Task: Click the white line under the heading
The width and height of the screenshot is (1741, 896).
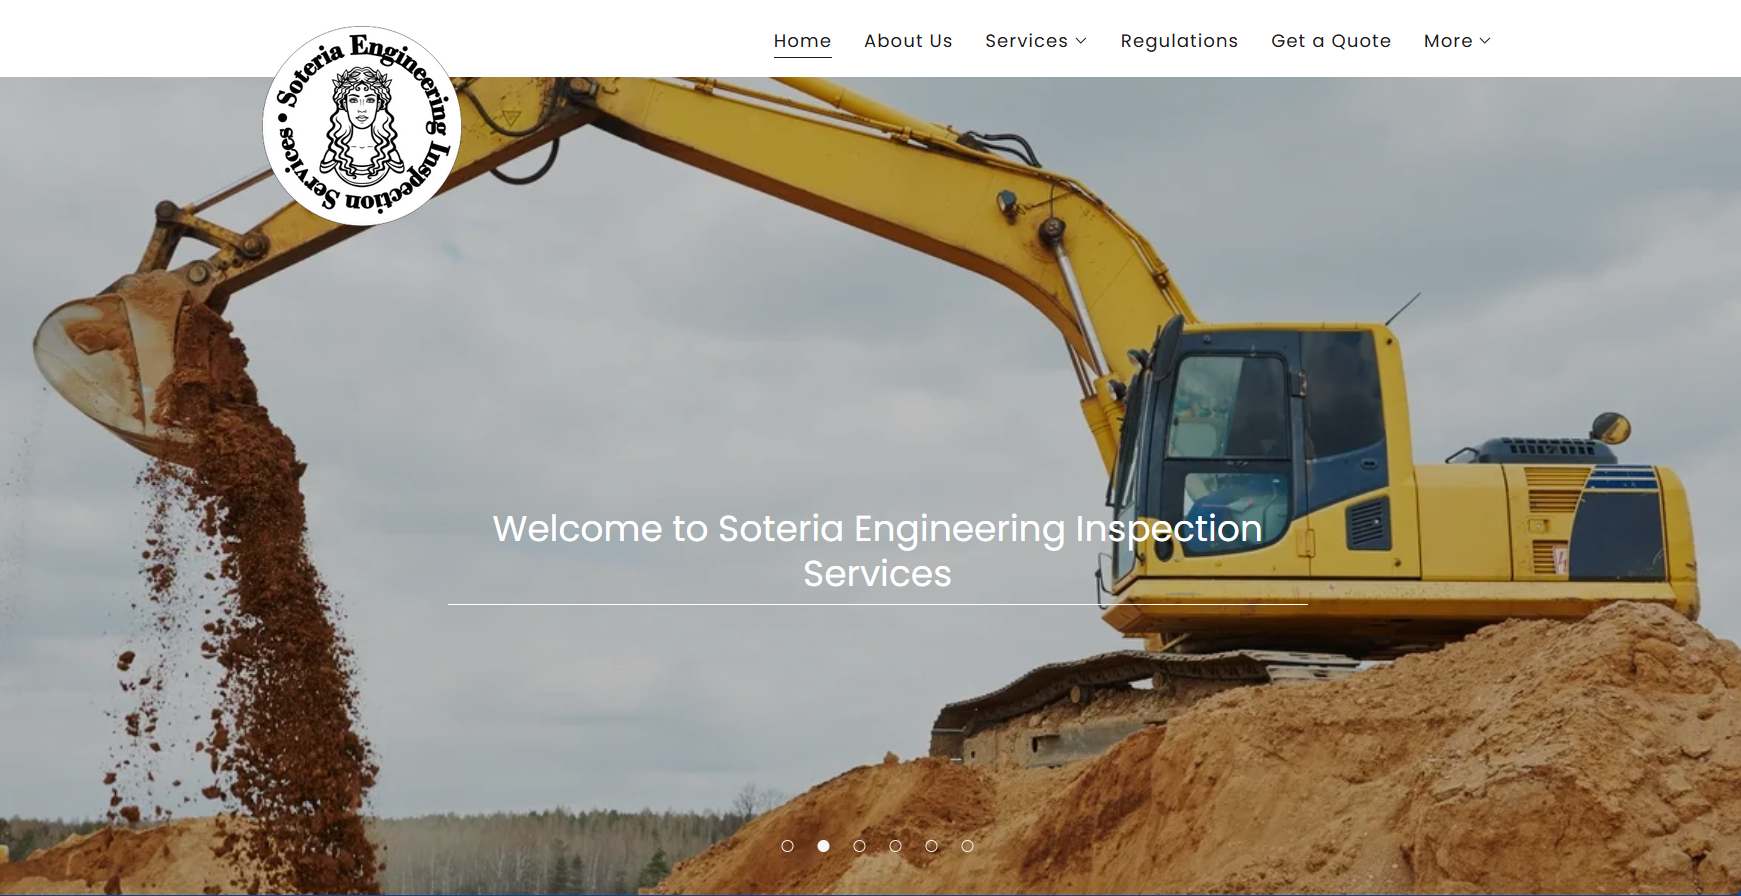Action: tap(877, 604)
